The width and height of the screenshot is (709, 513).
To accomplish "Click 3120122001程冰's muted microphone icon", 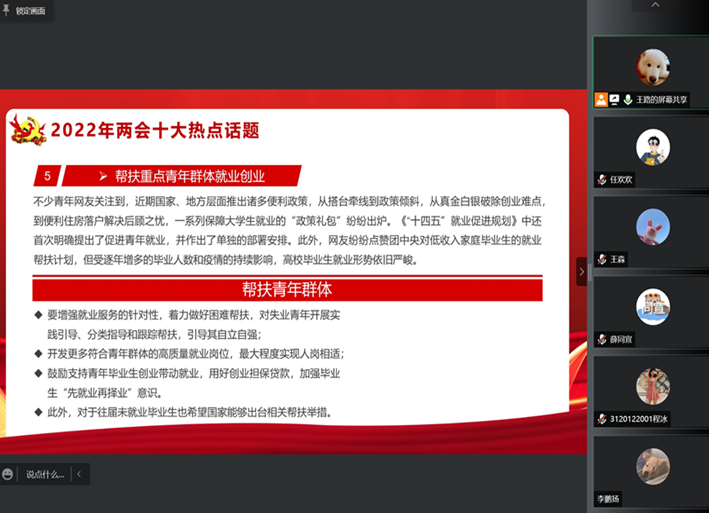I will pyautogui.click(x=601, y=419).
